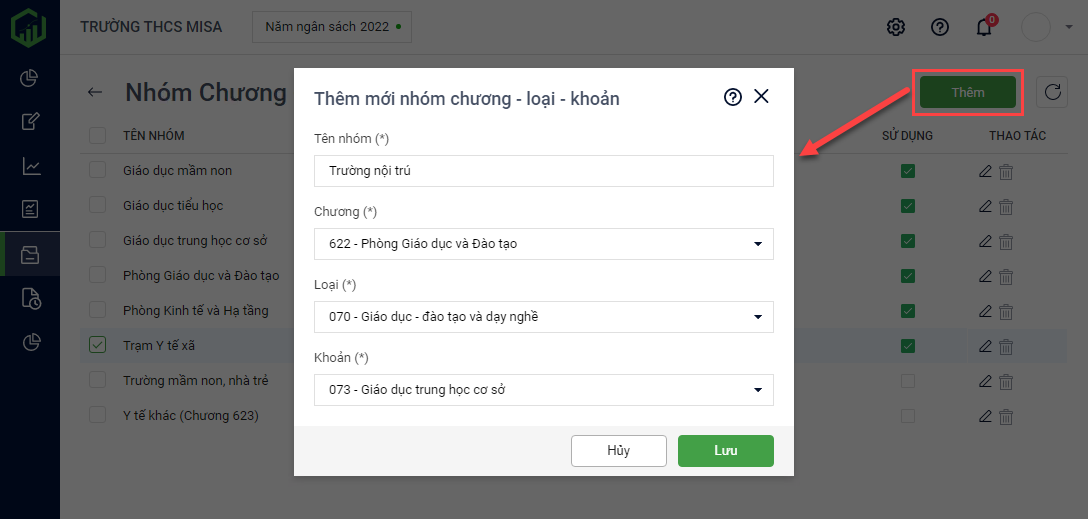
Task: Open the notifications bell icon
Action: pyautogui.click(x=984, y=27)
